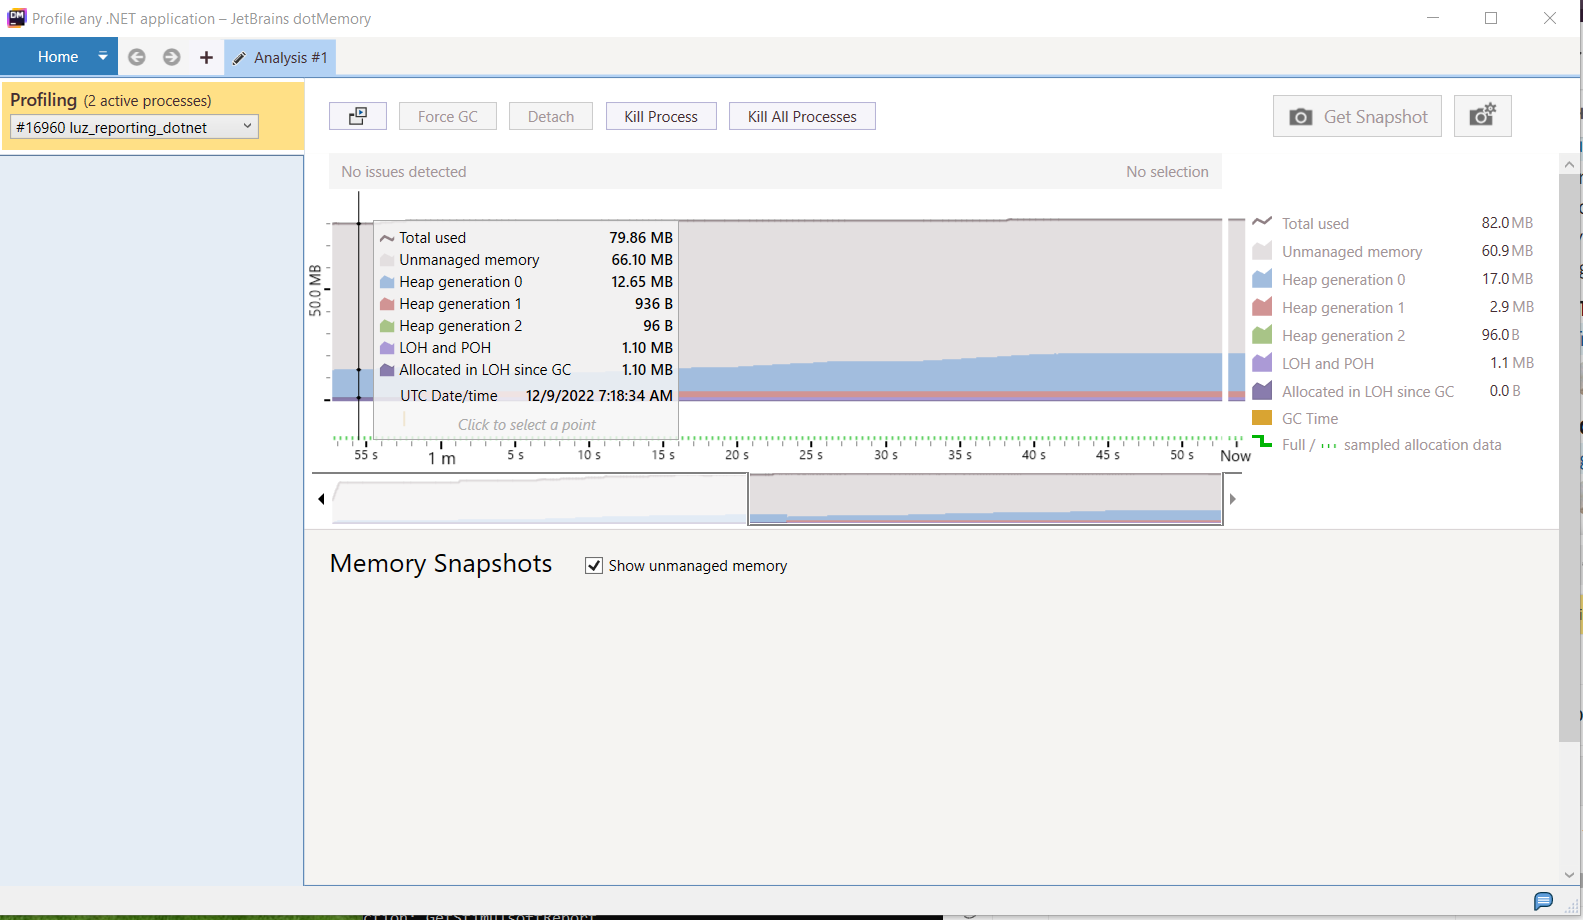This screenshot has height=920, width=1583.
Task: Click the Unmanaged memory 60.9 MB value
Action: 1507,251
